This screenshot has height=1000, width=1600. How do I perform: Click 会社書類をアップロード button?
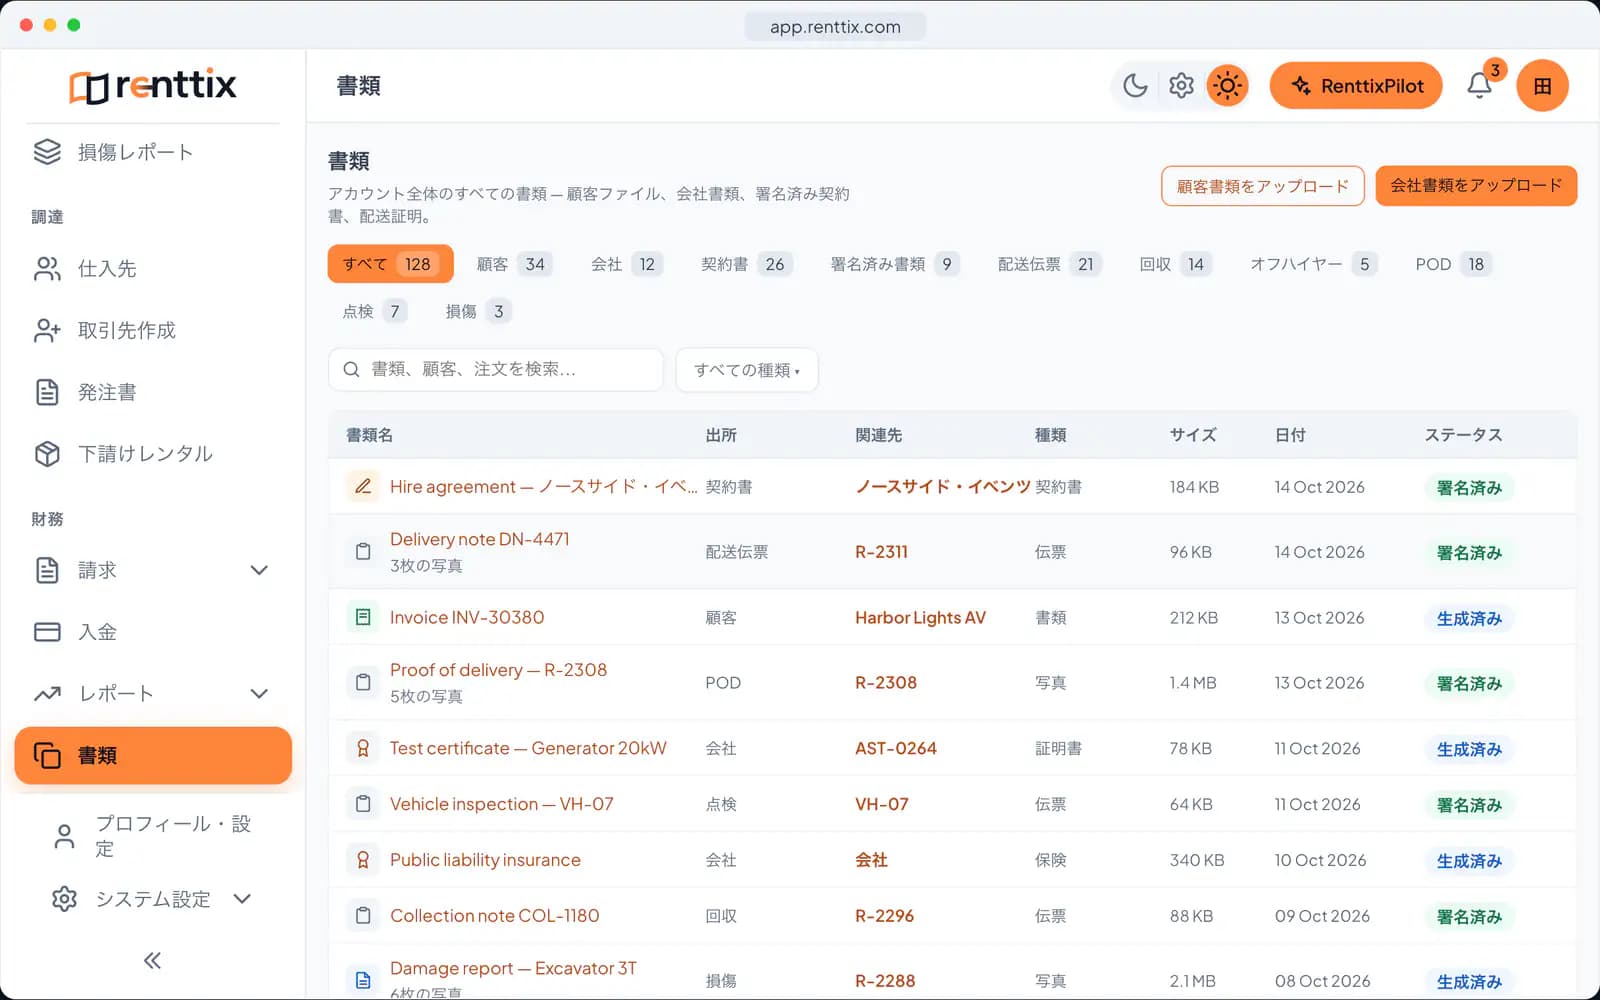(x=1476, y=186)
